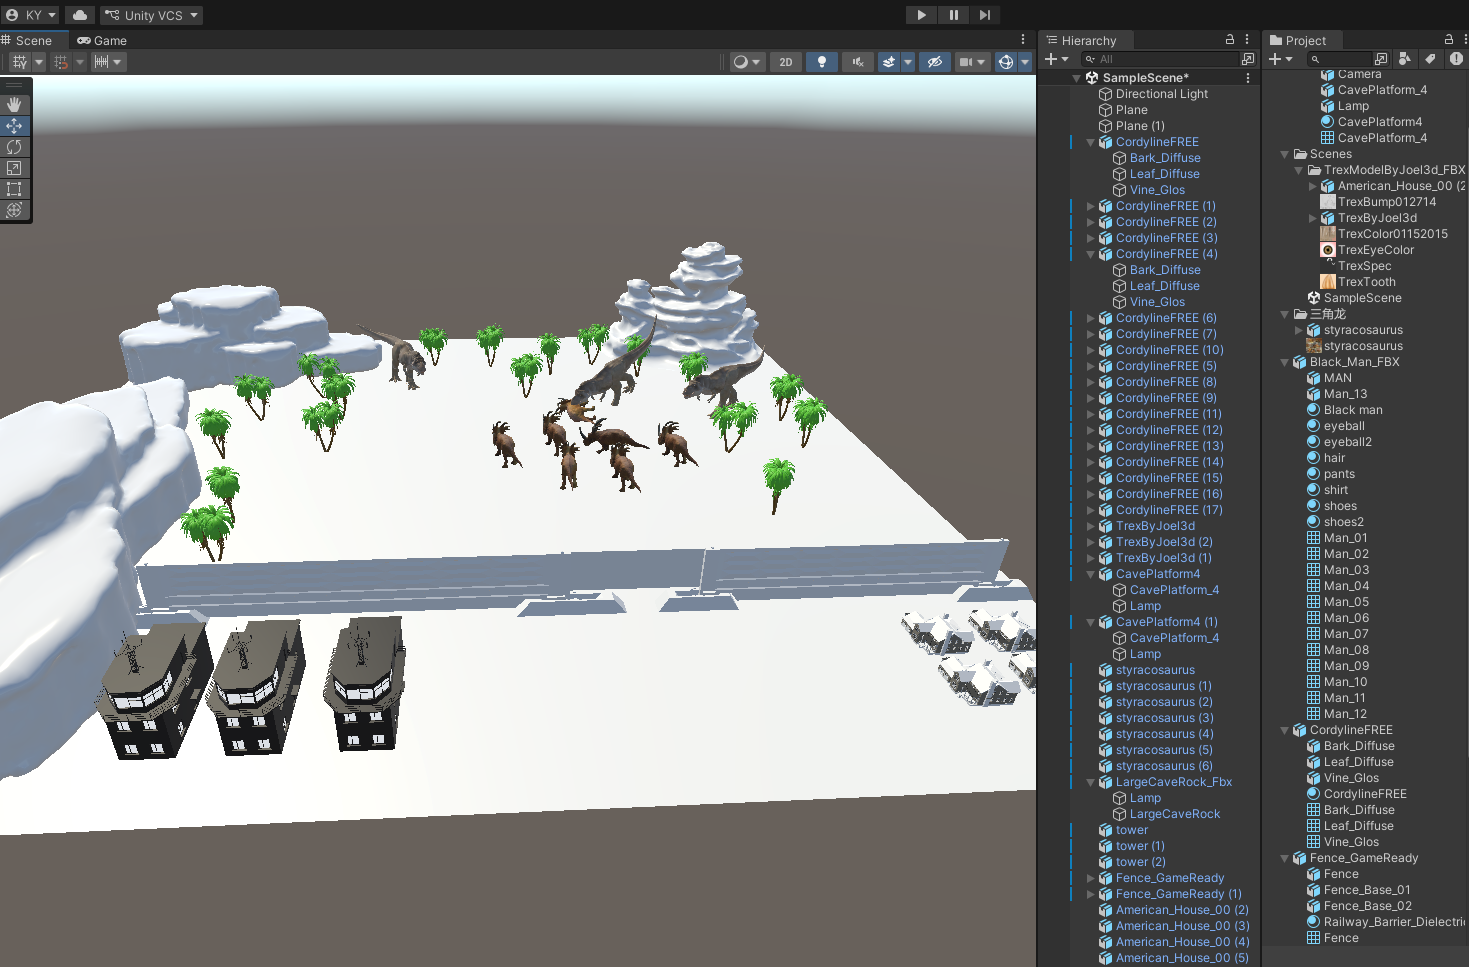Select Fence_Base_02 in Project

coord(1366,906)
